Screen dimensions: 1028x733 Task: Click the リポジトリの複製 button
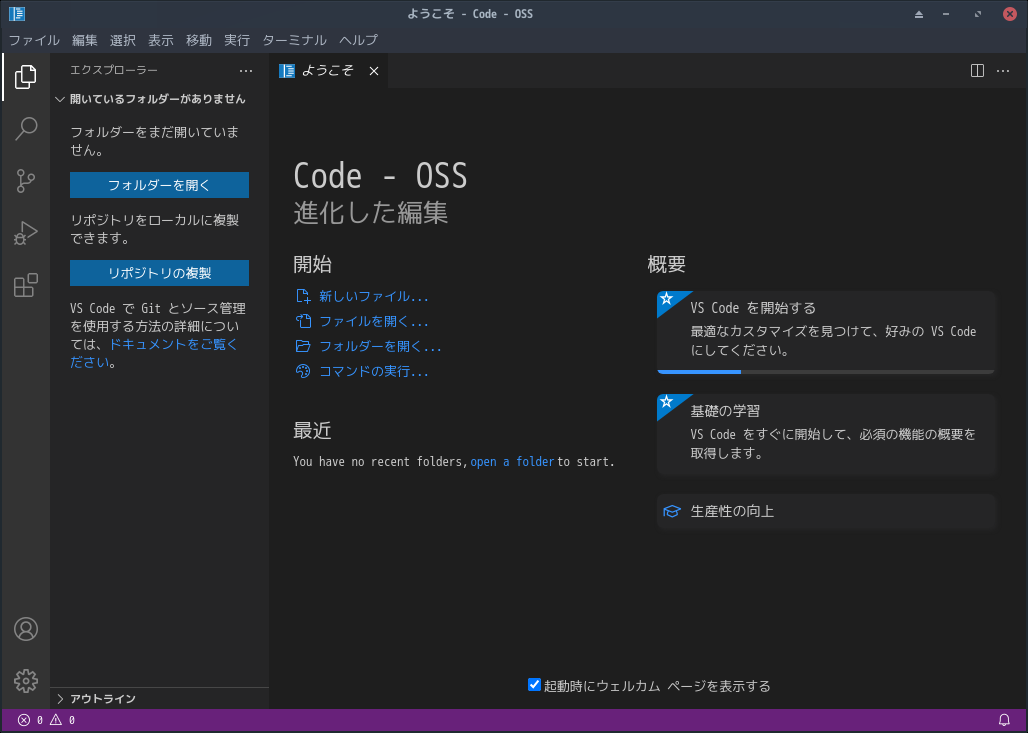coord(159,273)
